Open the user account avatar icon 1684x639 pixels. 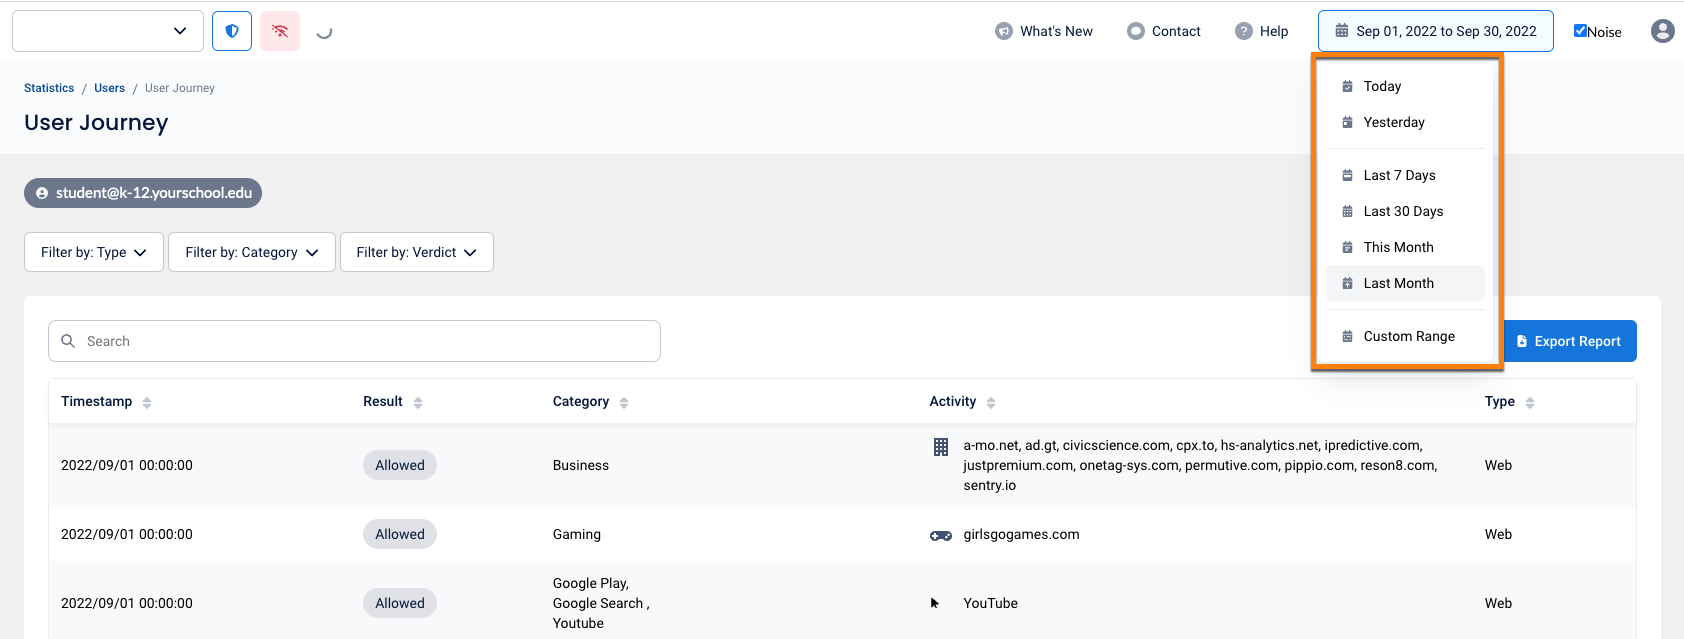(x=1663, y=31)
